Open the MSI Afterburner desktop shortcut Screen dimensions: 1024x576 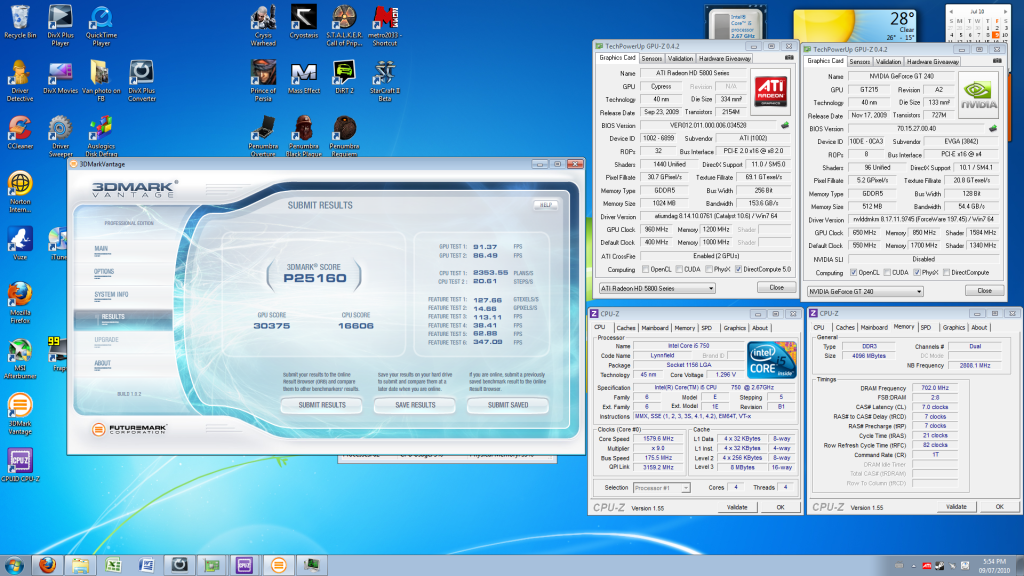click(x=20, y=359)
